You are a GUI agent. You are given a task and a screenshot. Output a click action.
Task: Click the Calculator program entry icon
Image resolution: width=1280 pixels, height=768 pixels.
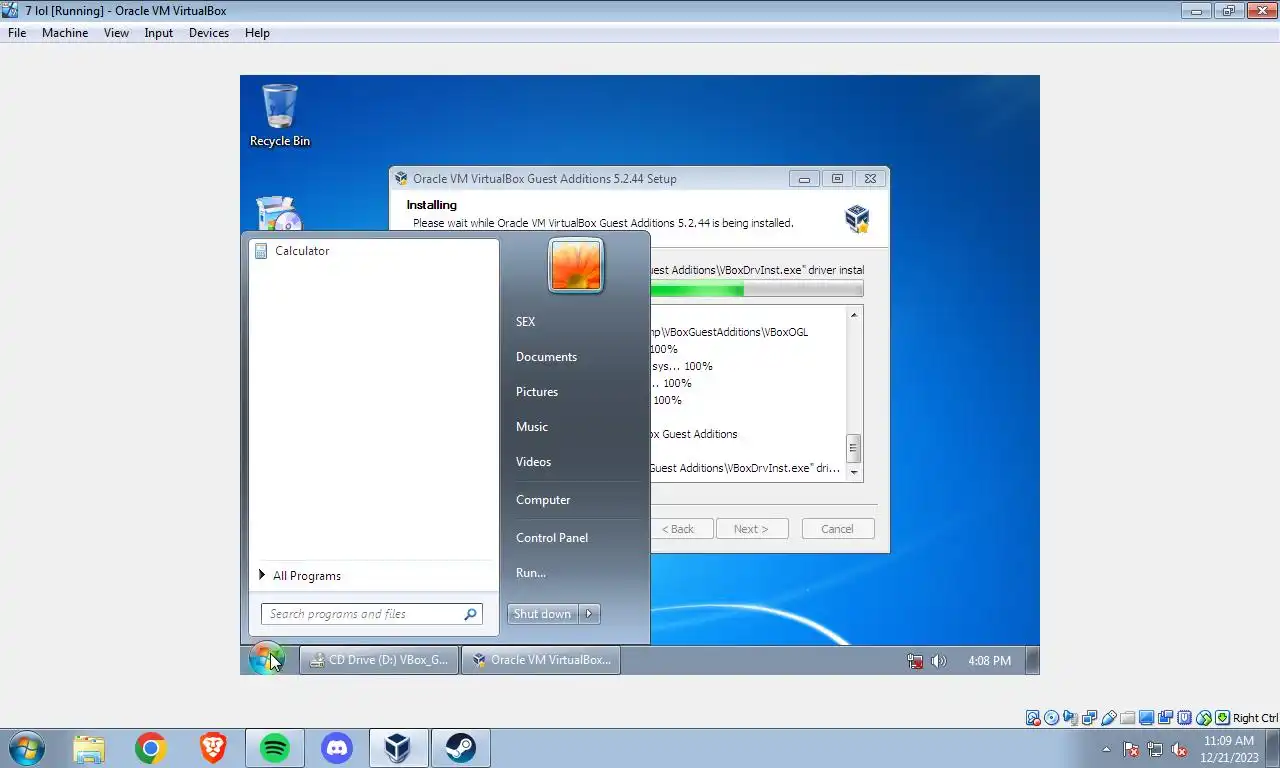click(261, 251)
